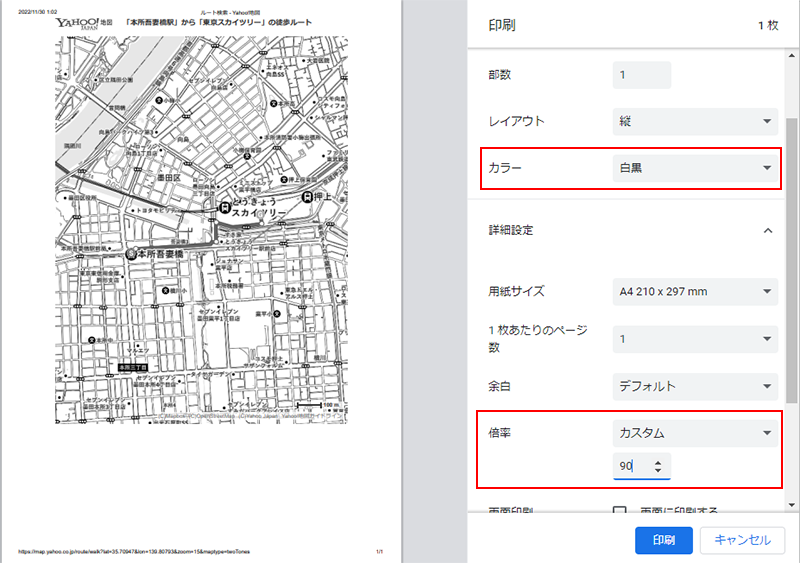Open the 倍率 dropdown showing カスタム
This screenshot has height=563, width=800.
click(x=695, y=433)
